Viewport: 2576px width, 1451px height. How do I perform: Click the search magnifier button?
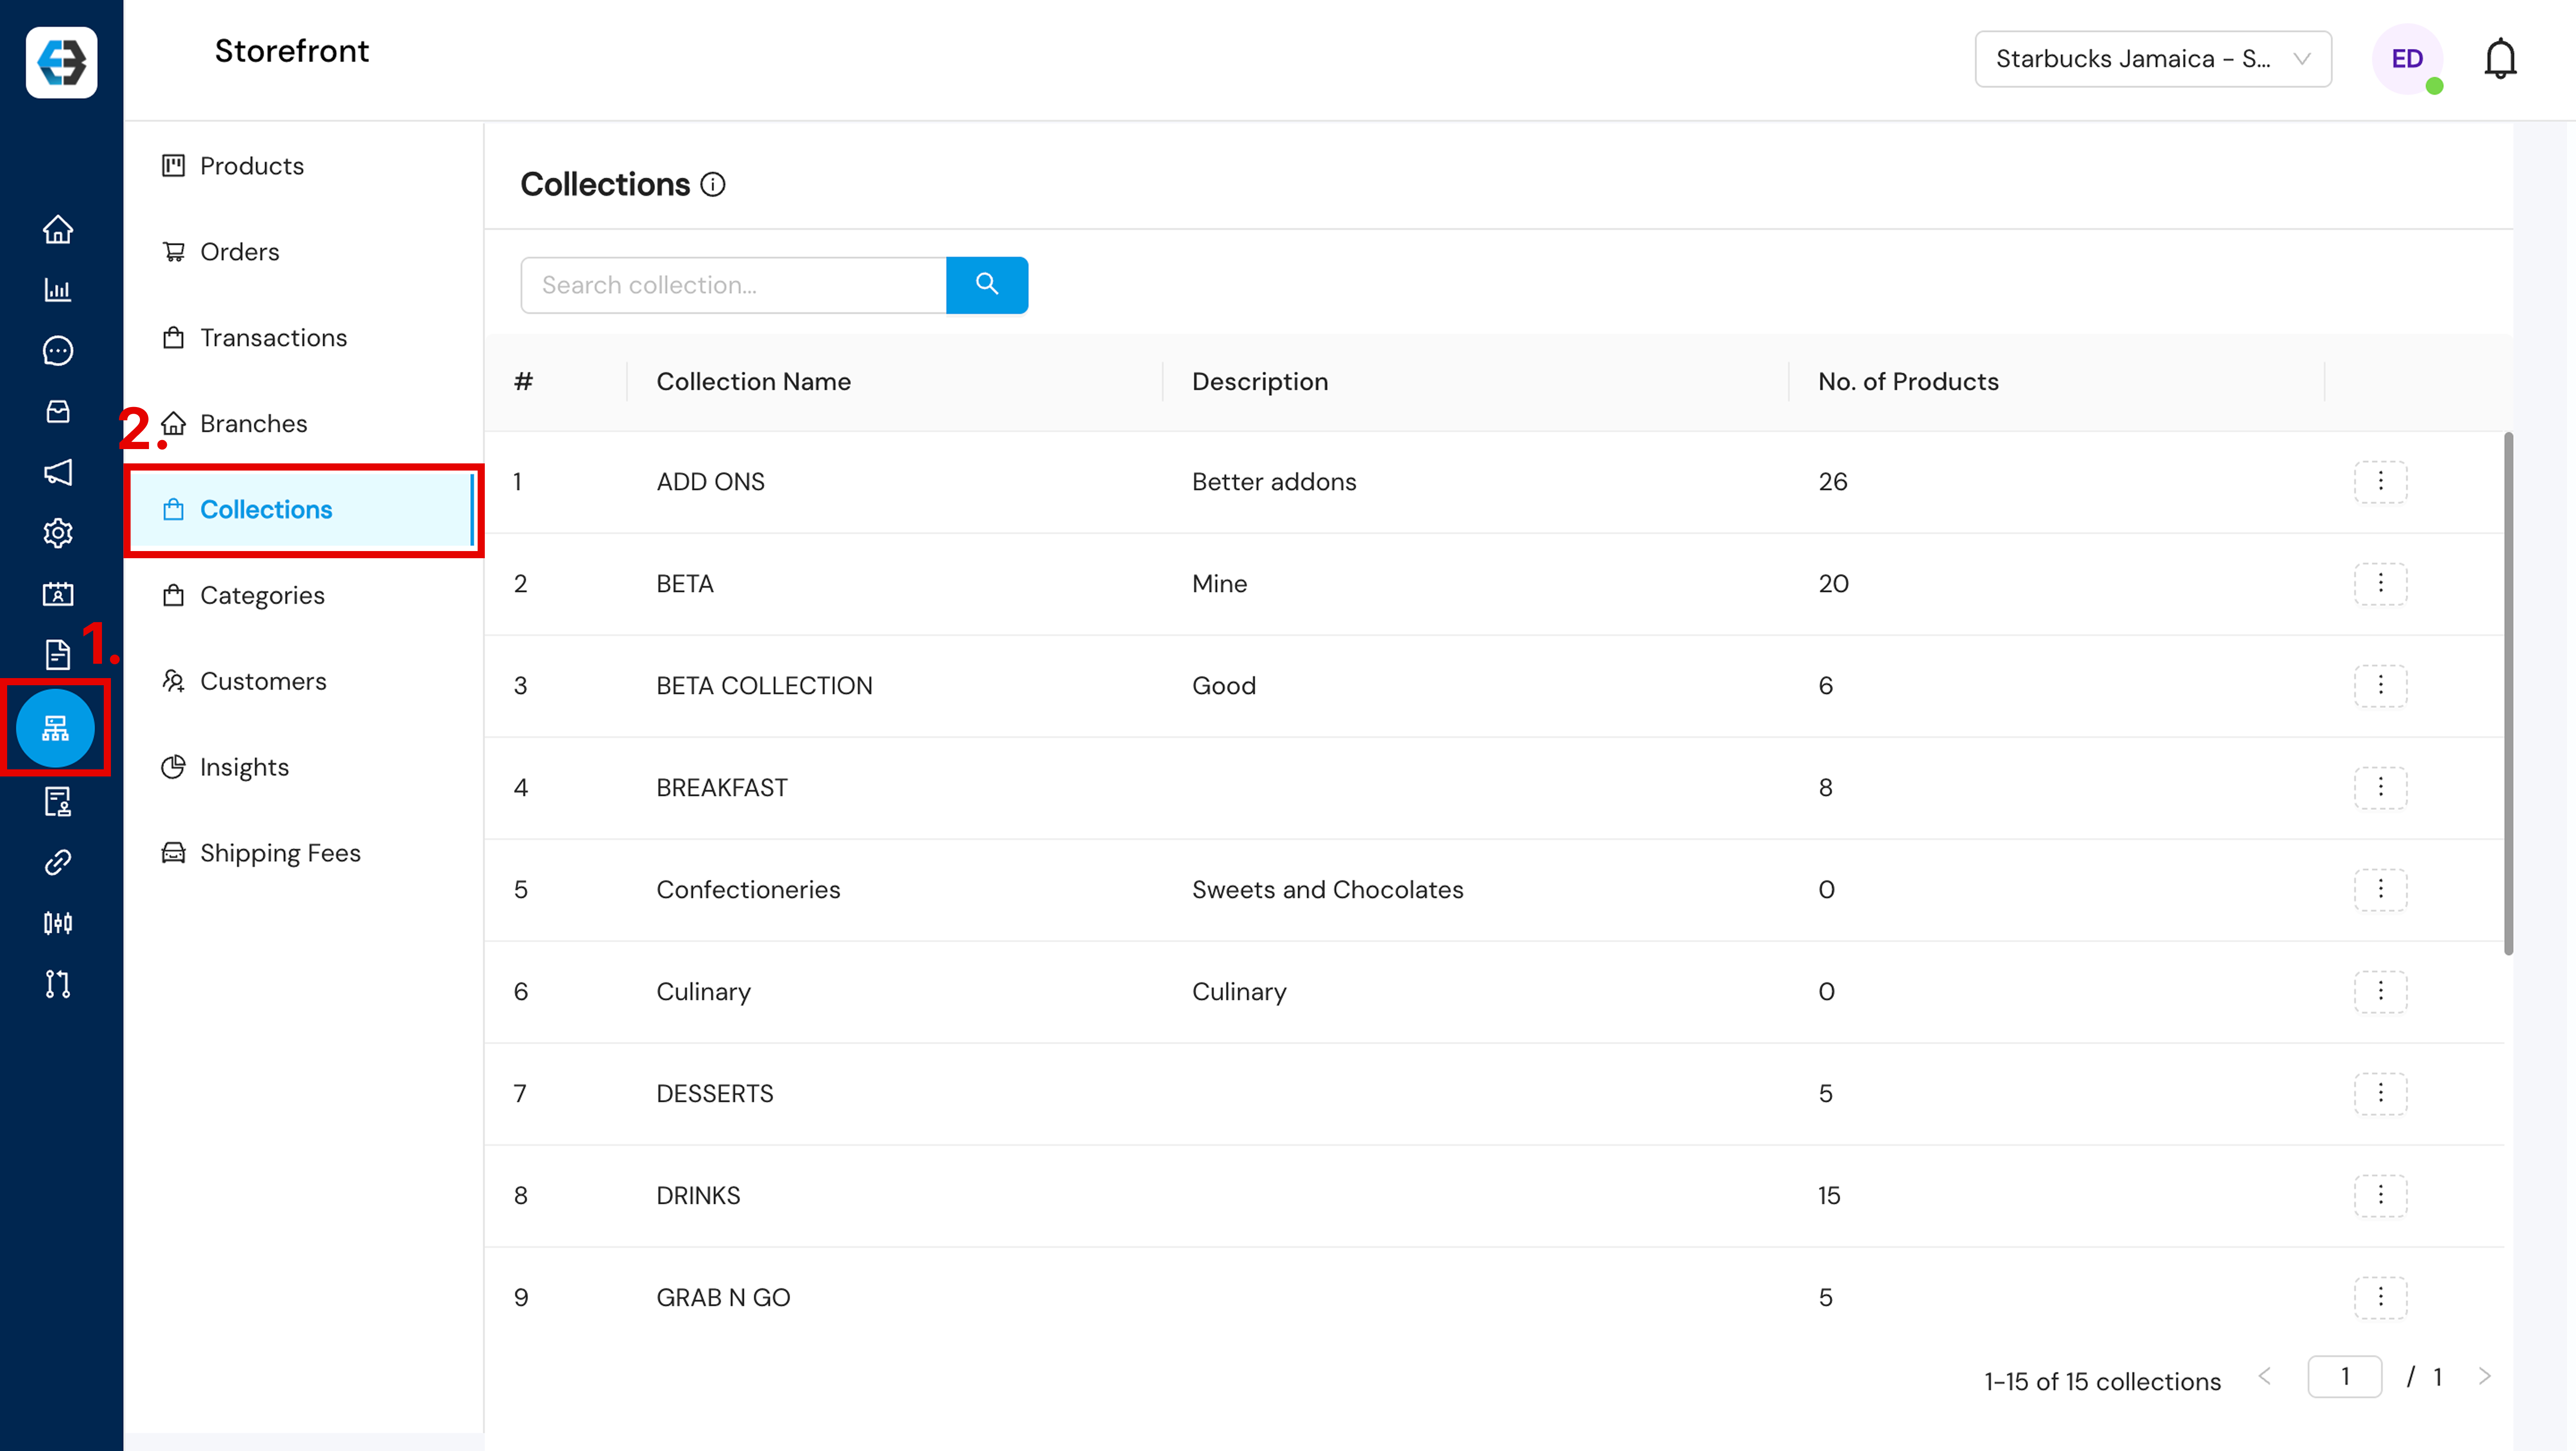(x=986, y=285)
